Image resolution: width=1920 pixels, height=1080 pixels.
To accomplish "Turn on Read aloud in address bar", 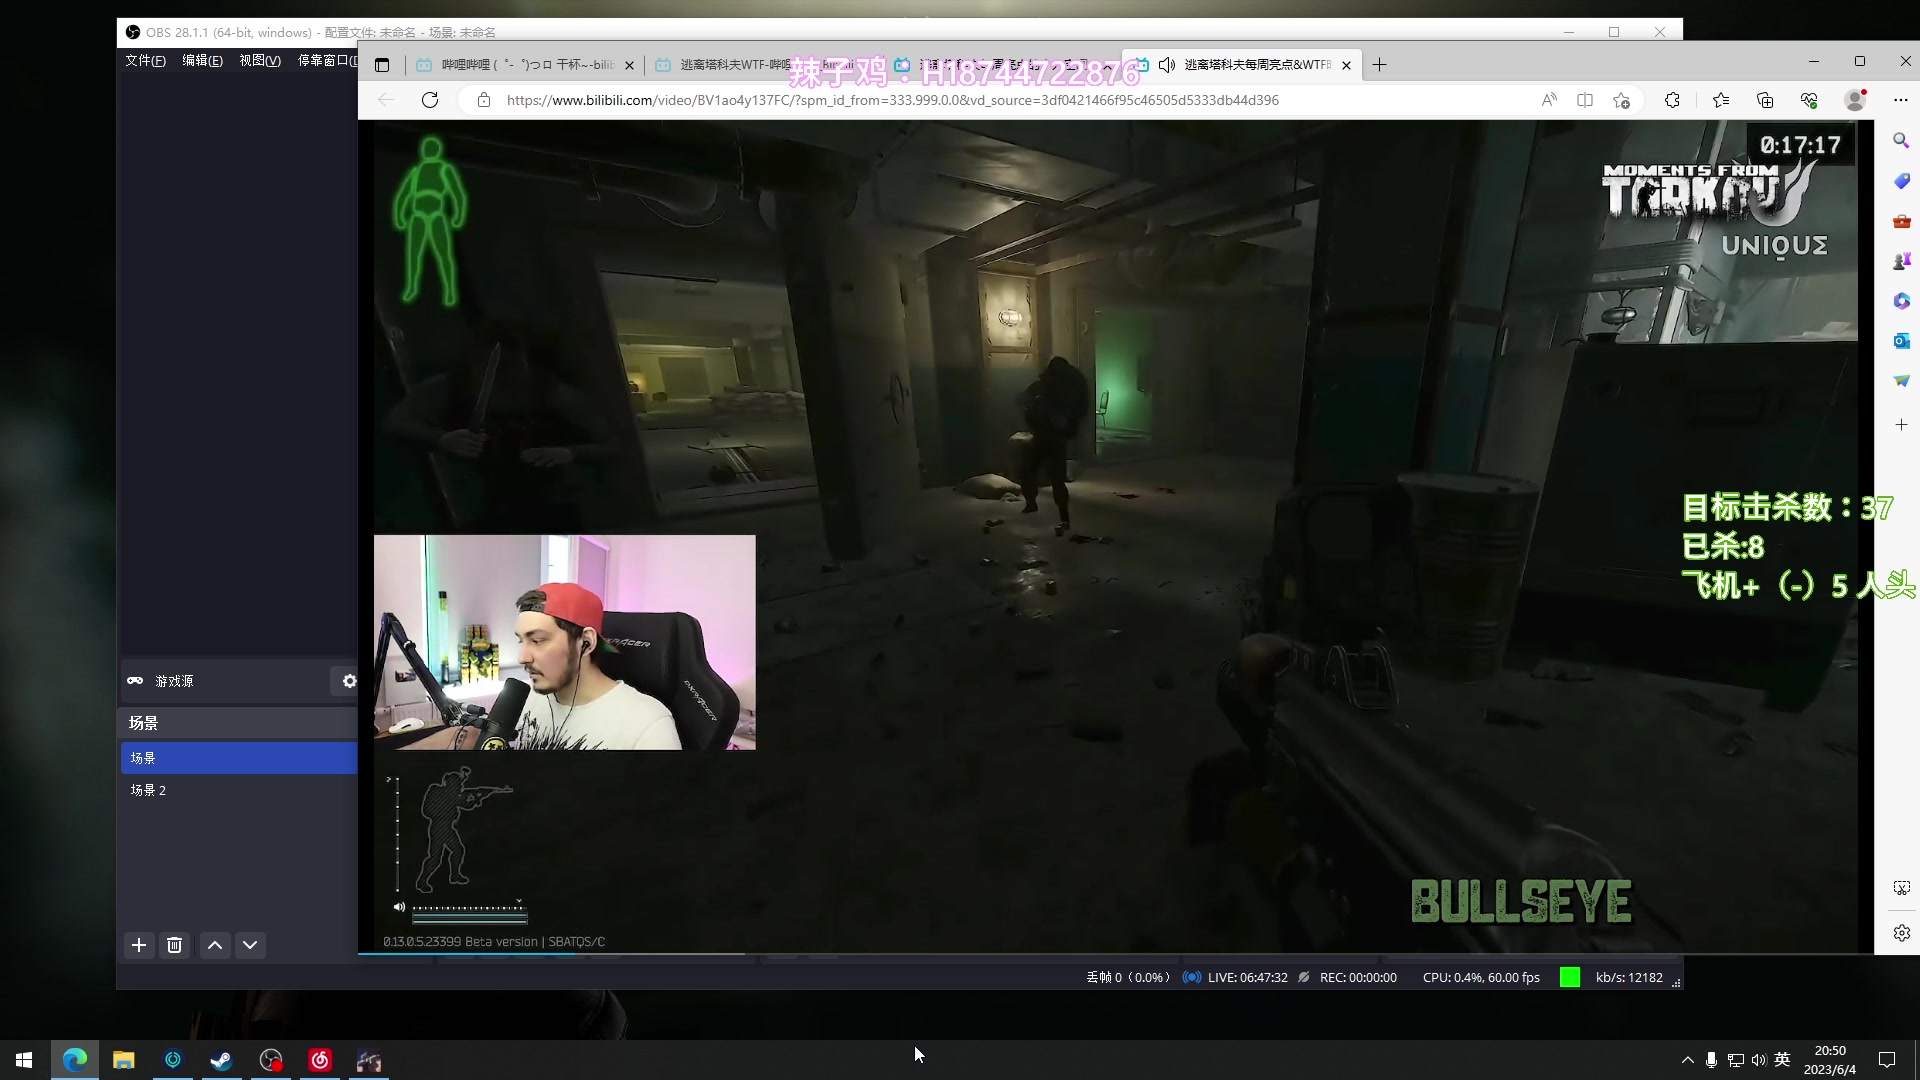I will (1549, 100).
